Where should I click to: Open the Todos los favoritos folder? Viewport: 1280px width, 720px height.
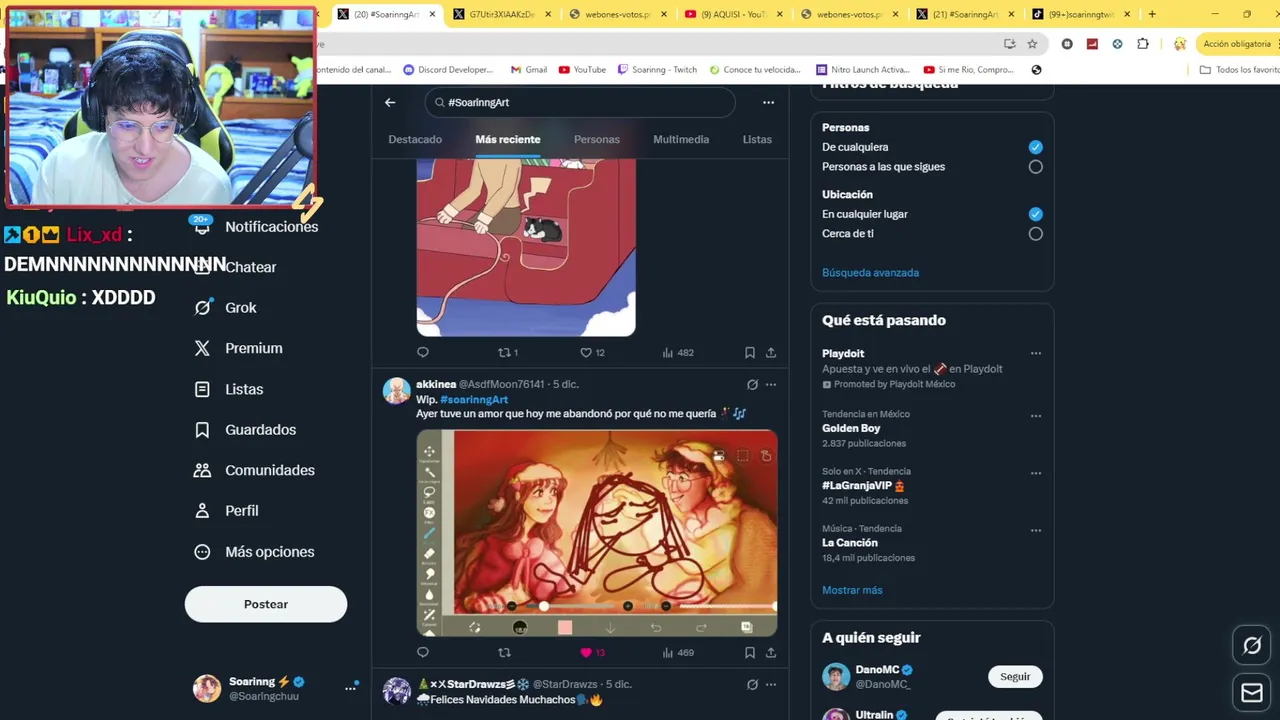pos(1239,70)
